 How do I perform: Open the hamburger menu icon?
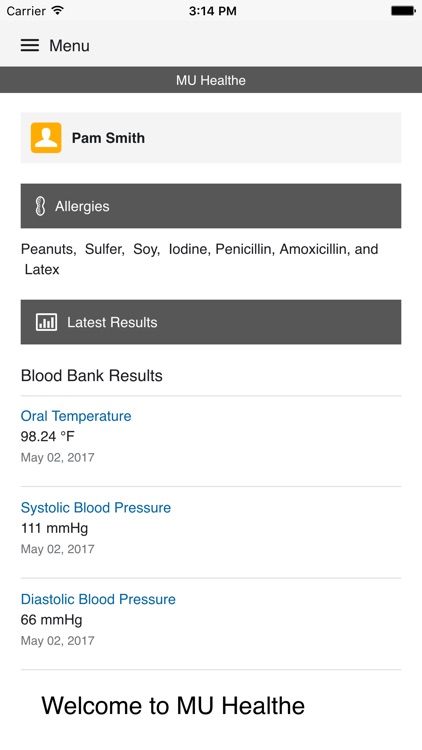tap(30, 45)
